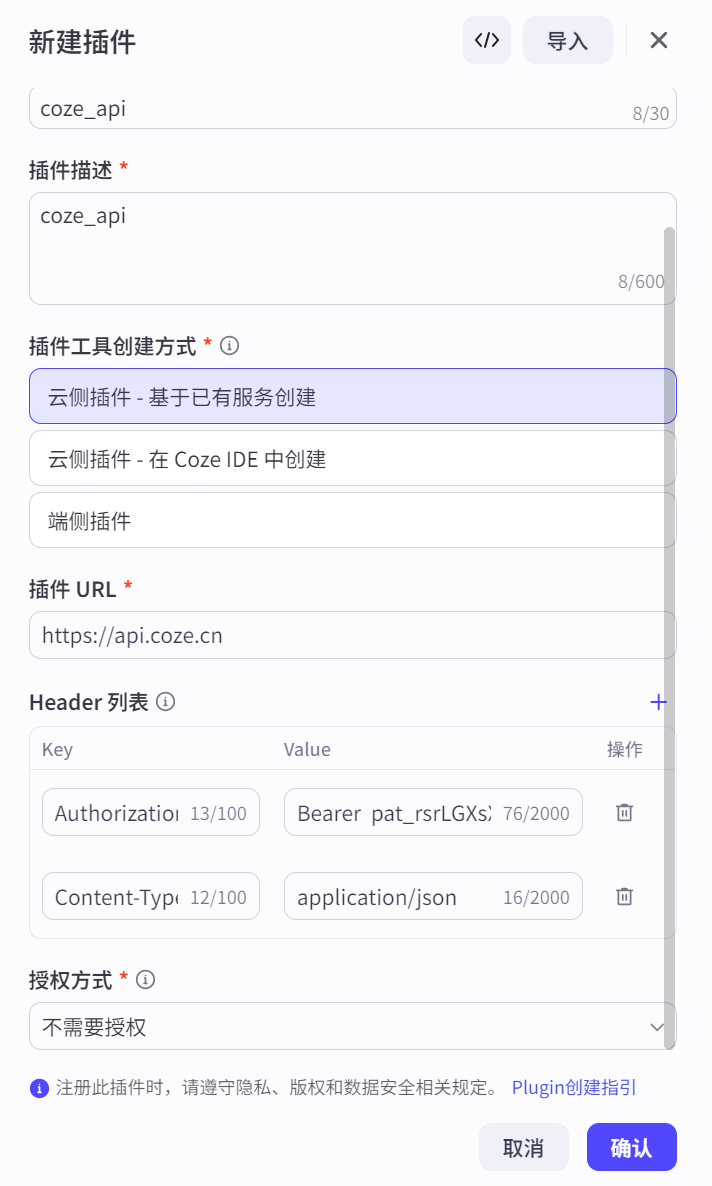Focus the plugin name field coze_api

pos(353,108)
